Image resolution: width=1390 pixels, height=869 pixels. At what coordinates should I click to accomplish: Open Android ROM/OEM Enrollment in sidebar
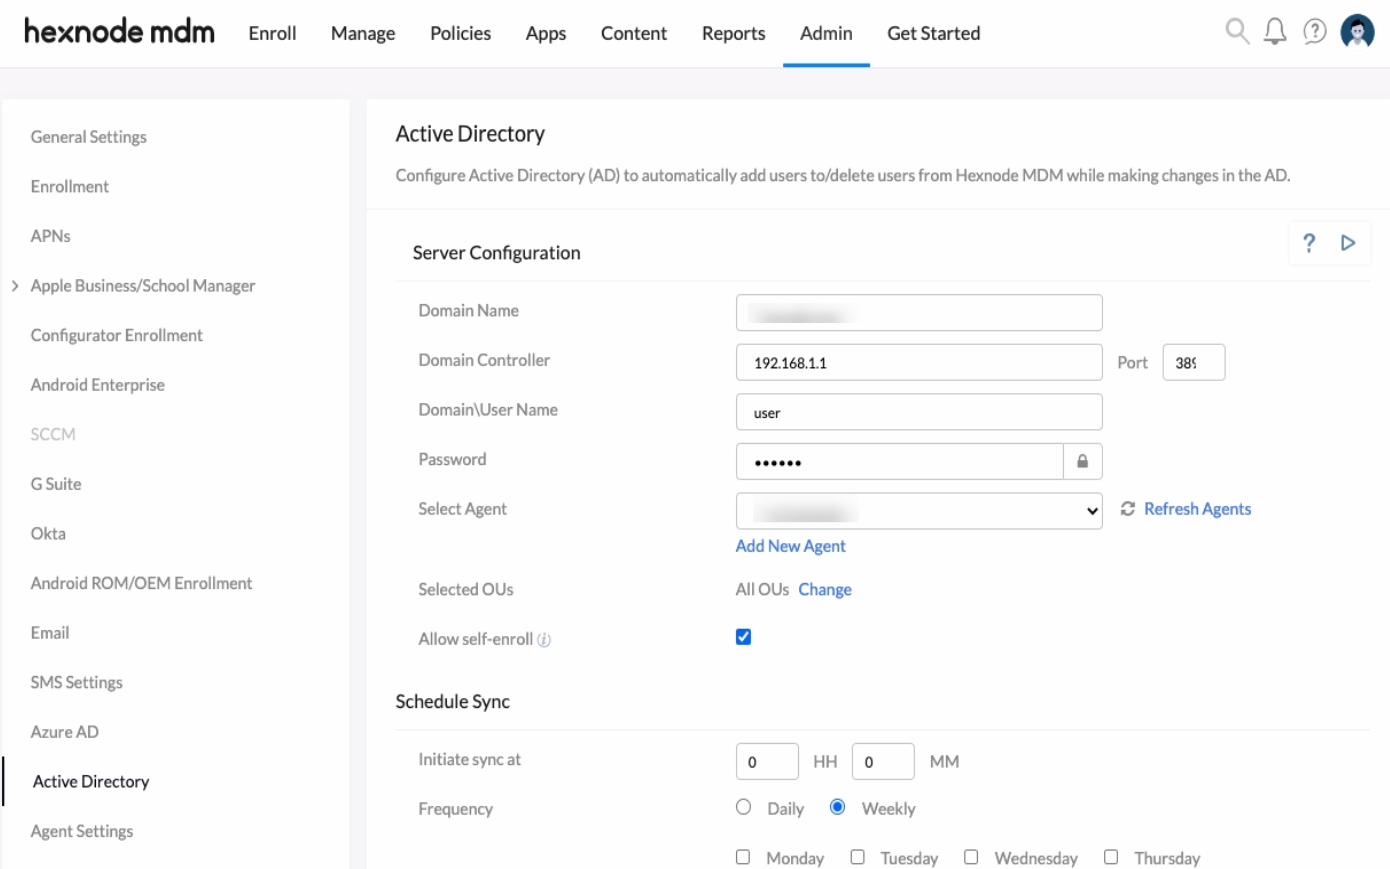click(141, 583)
